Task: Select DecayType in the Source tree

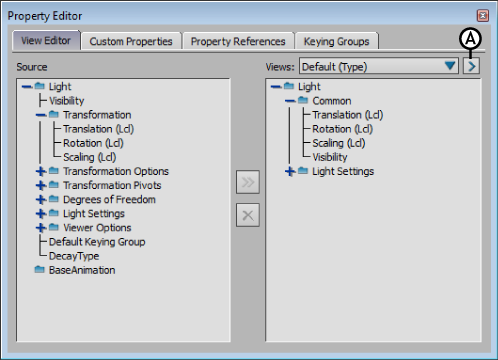Action: point(74,256)
